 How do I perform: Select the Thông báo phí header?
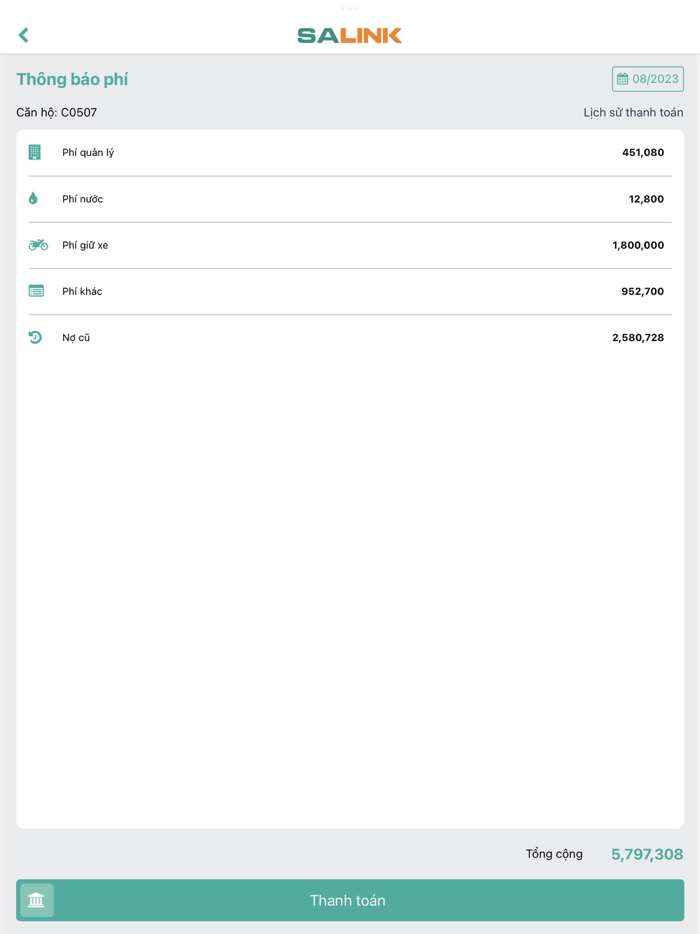click(71, 79)
